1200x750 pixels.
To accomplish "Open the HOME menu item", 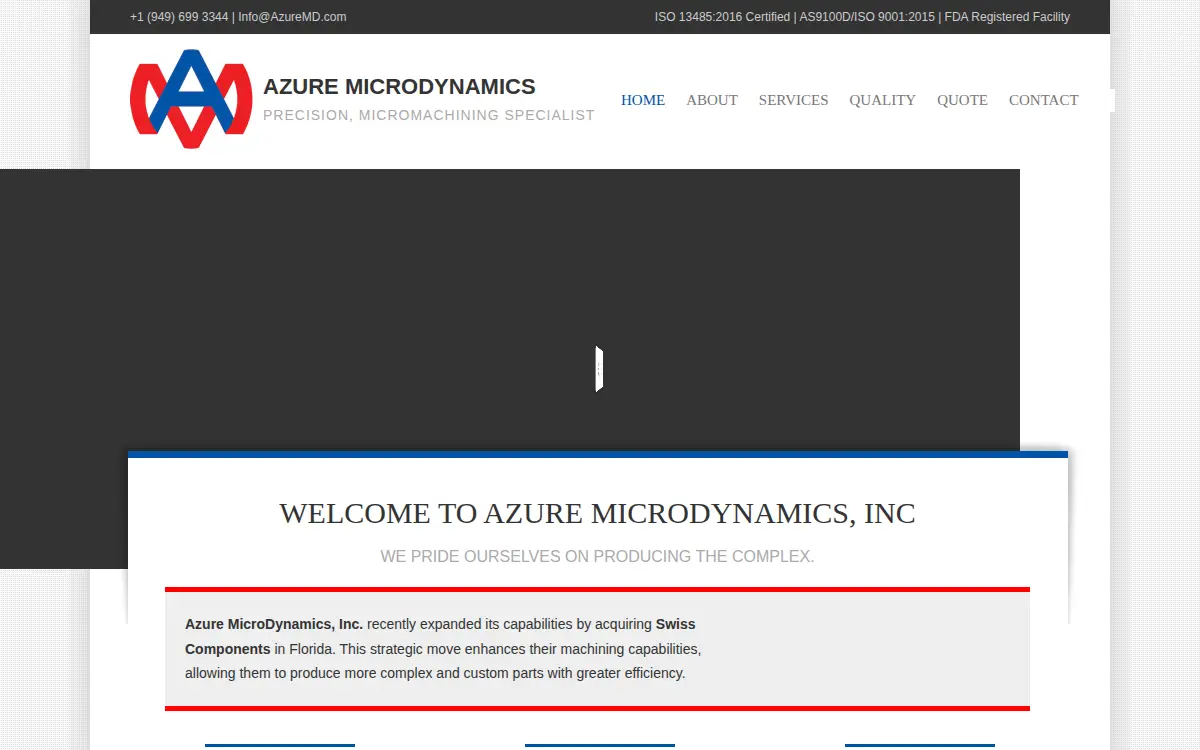I will click(643, 100).
